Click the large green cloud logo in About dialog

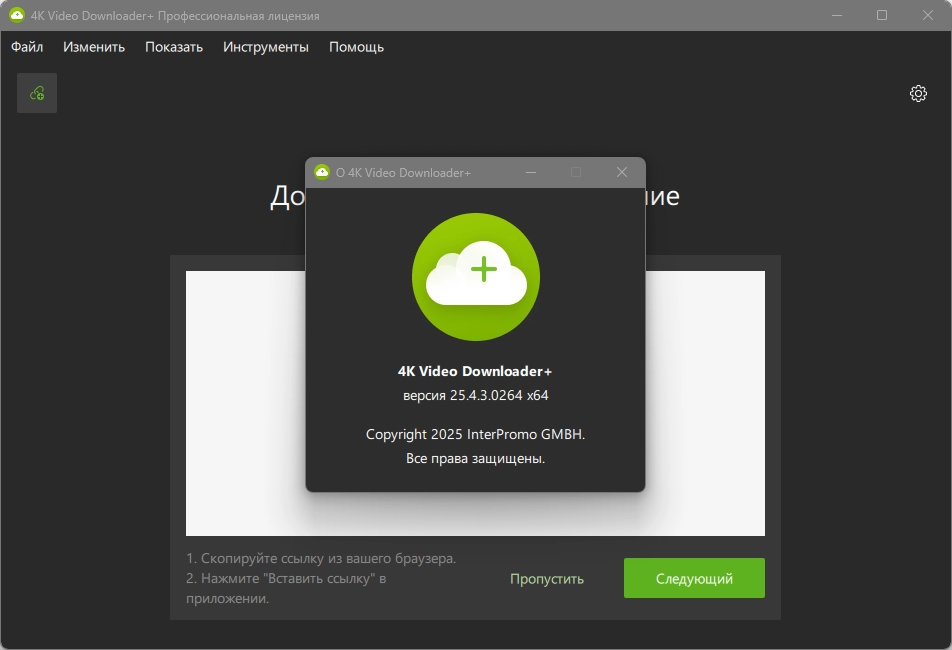[475, 277]
